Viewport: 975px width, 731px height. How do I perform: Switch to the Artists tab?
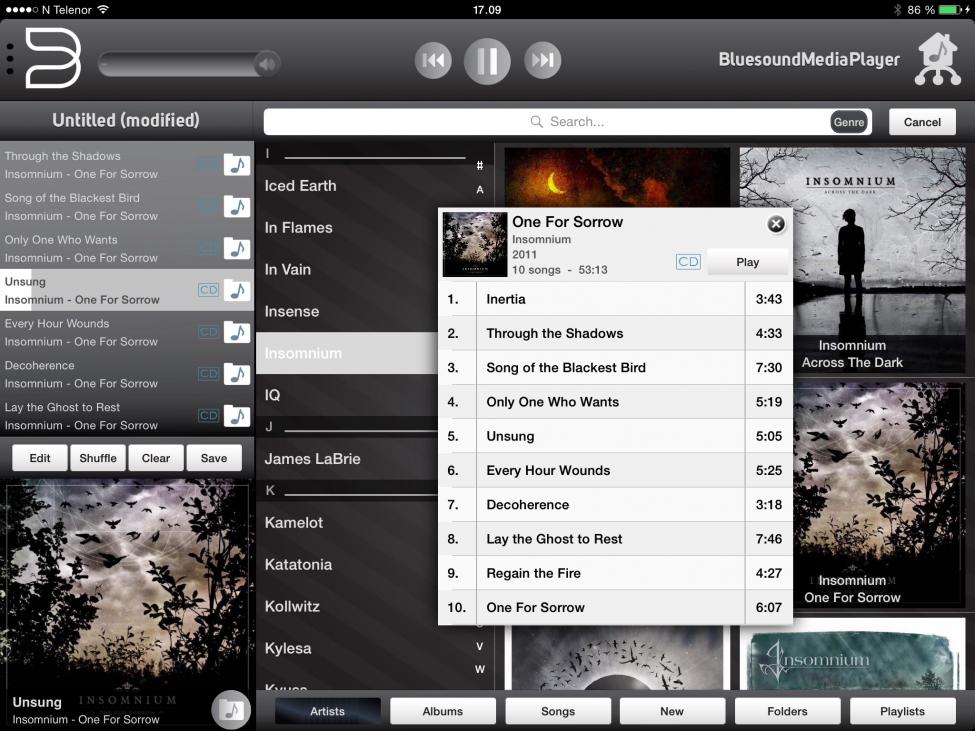tap(328, 711)
